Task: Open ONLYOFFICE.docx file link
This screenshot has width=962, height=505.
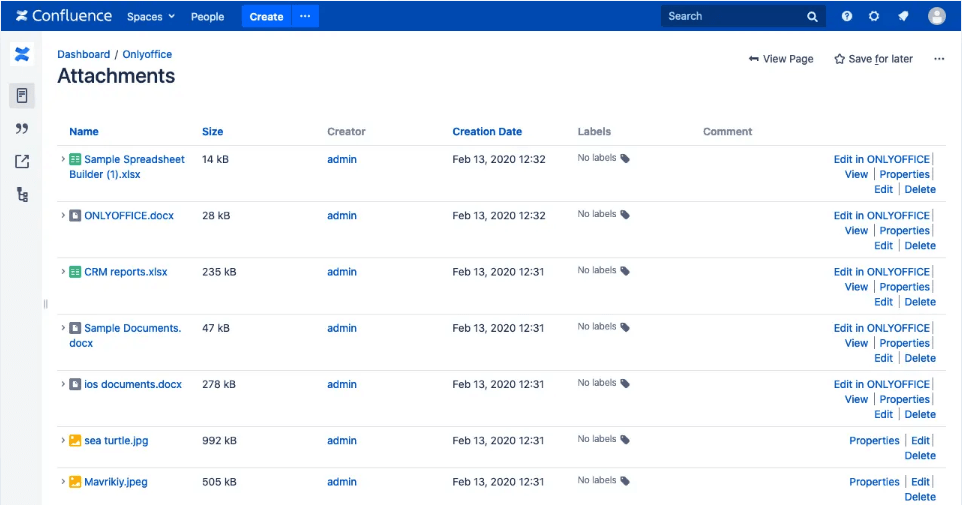Action: pos(129,215)
